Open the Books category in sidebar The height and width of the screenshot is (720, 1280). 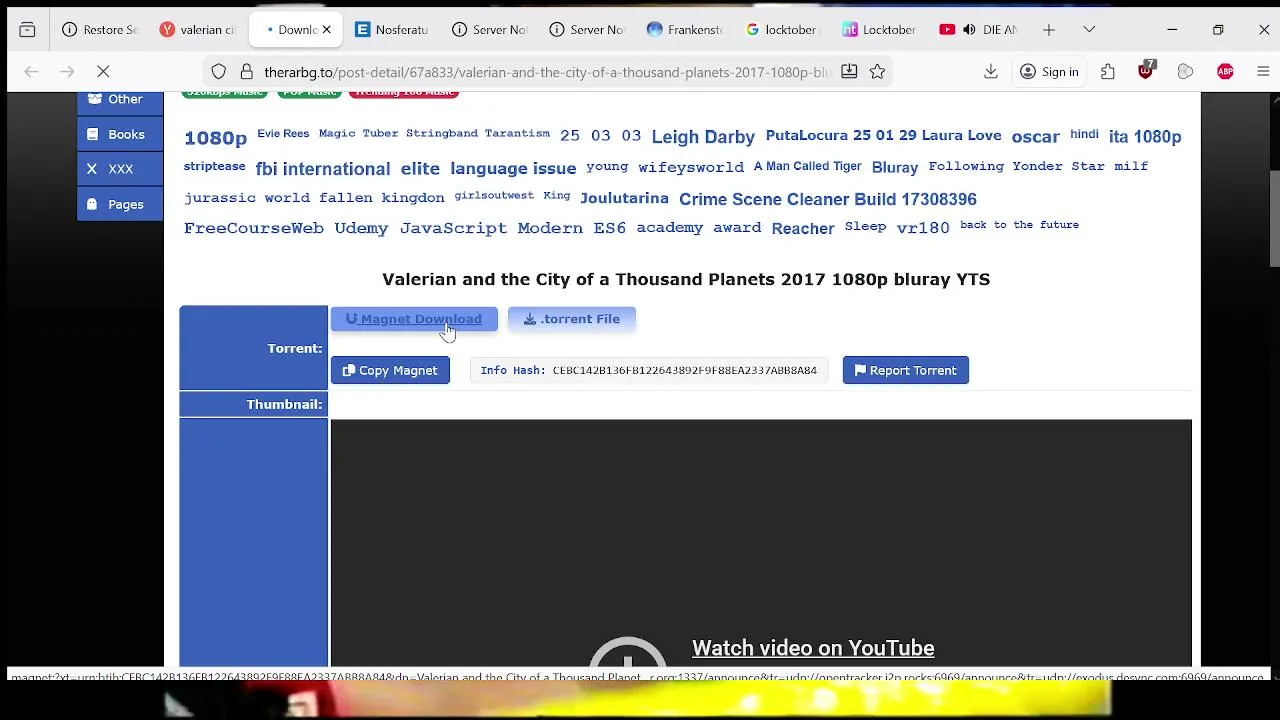[x=120, y=134]
